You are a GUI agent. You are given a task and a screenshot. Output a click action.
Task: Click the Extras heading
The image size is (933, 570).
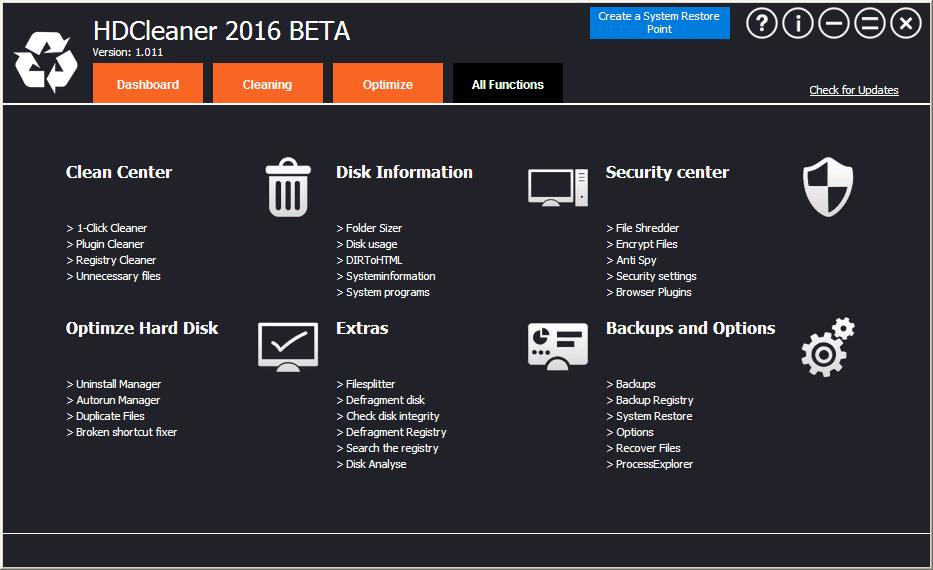pyautogui.click(x=362, y=328)
